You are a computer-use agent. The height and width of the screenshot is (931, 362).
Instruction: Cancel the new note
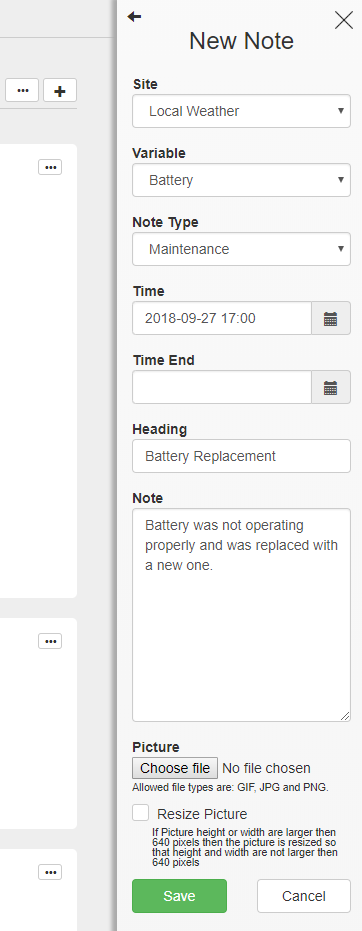point(304,896)
